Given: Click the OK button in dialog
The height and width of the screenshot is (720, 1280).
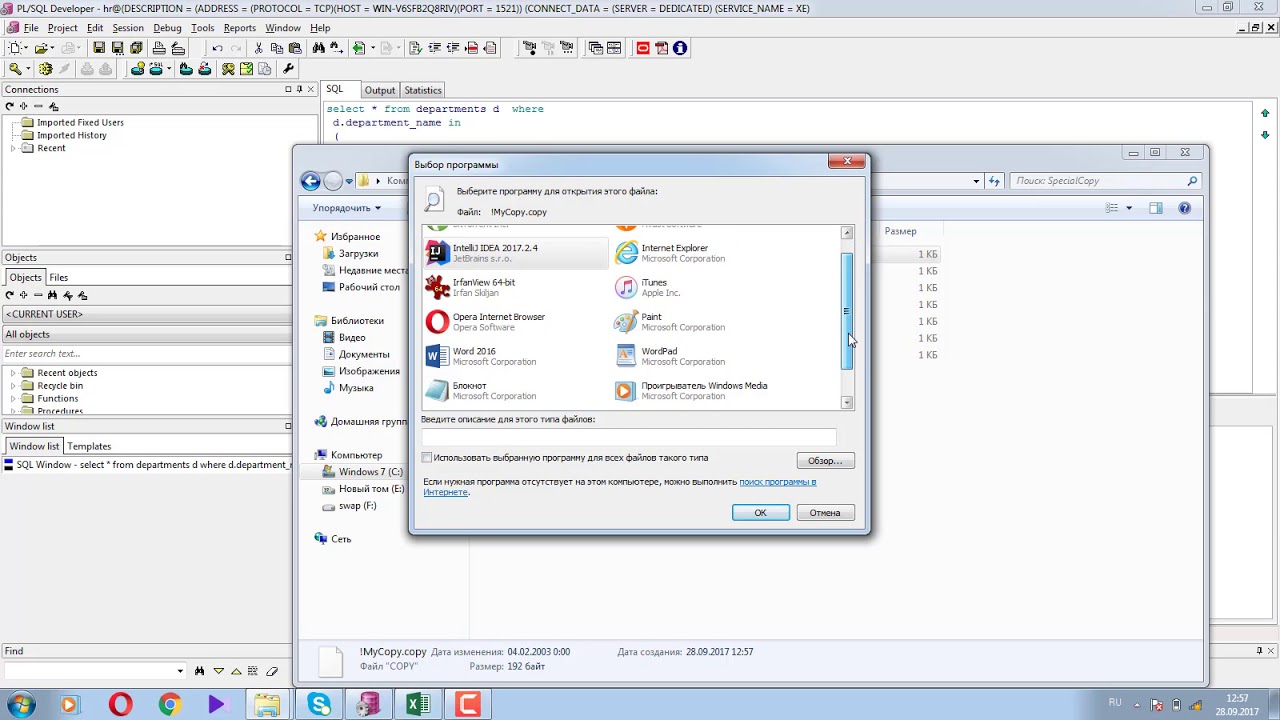Looking at the screenshot, I should (x=760, y=513).
